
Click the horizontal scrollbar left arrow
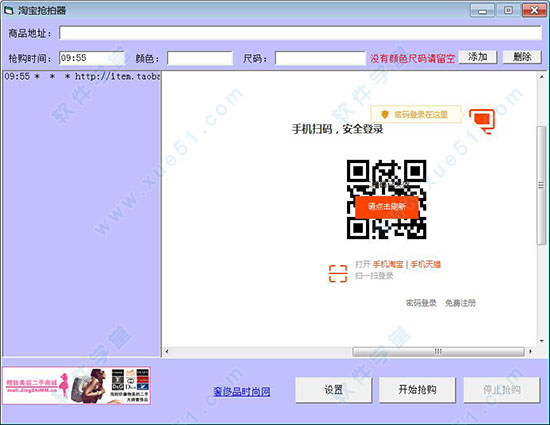[x=167, y=351]
